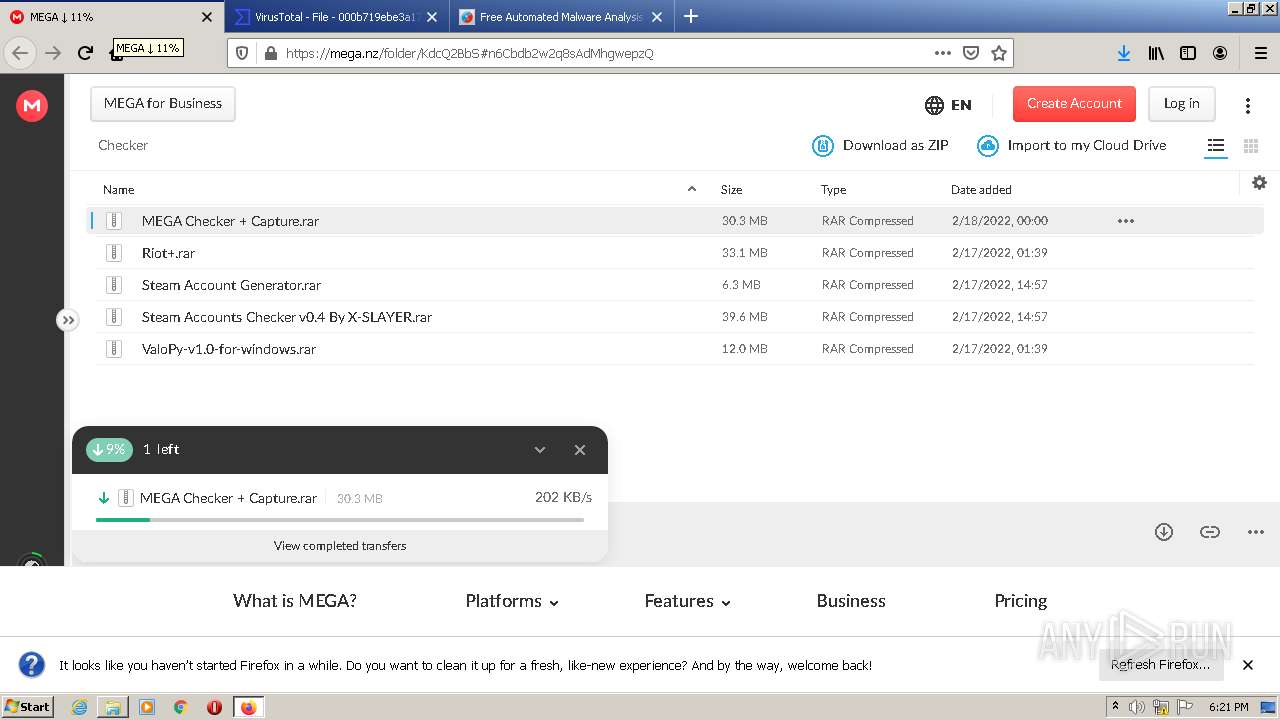Open the Pricing menu item
Image resolution: width=1280 pixels, height=720 pixels.
1021,601
